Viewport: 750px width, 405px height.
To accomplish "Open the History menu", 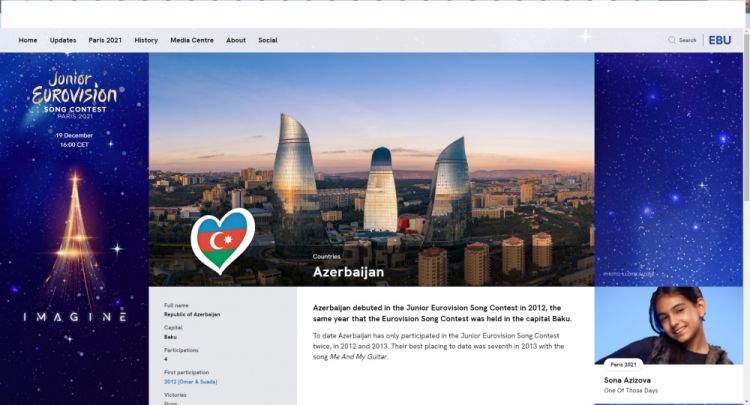I will [x=146, y=40].
